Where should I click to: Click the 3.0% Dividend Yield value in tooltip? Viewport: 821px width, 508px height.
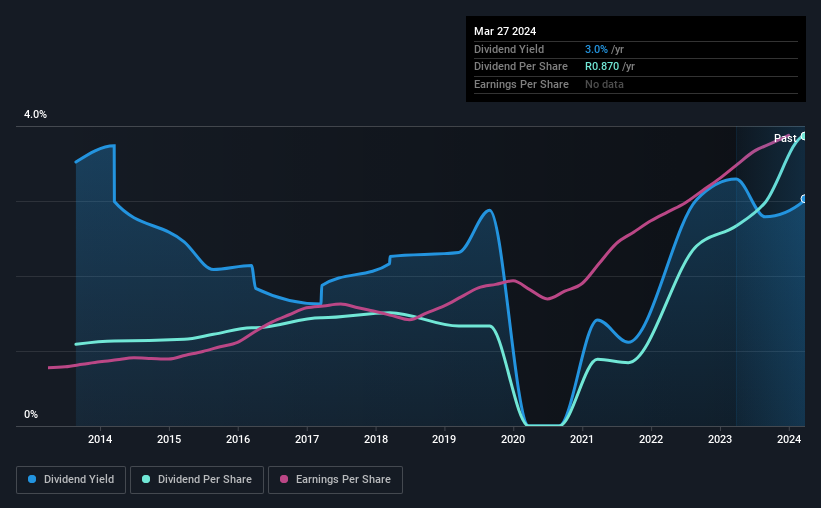click(x=596, y=49)
